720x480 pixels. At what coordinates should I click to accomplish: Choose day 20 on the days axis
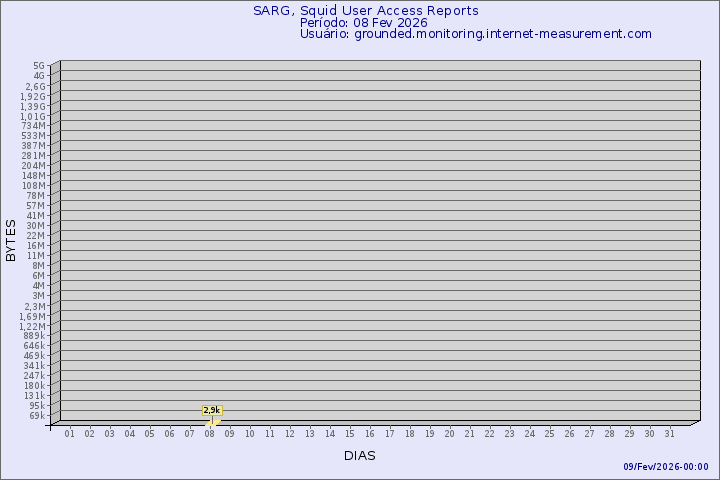(449, 433)
